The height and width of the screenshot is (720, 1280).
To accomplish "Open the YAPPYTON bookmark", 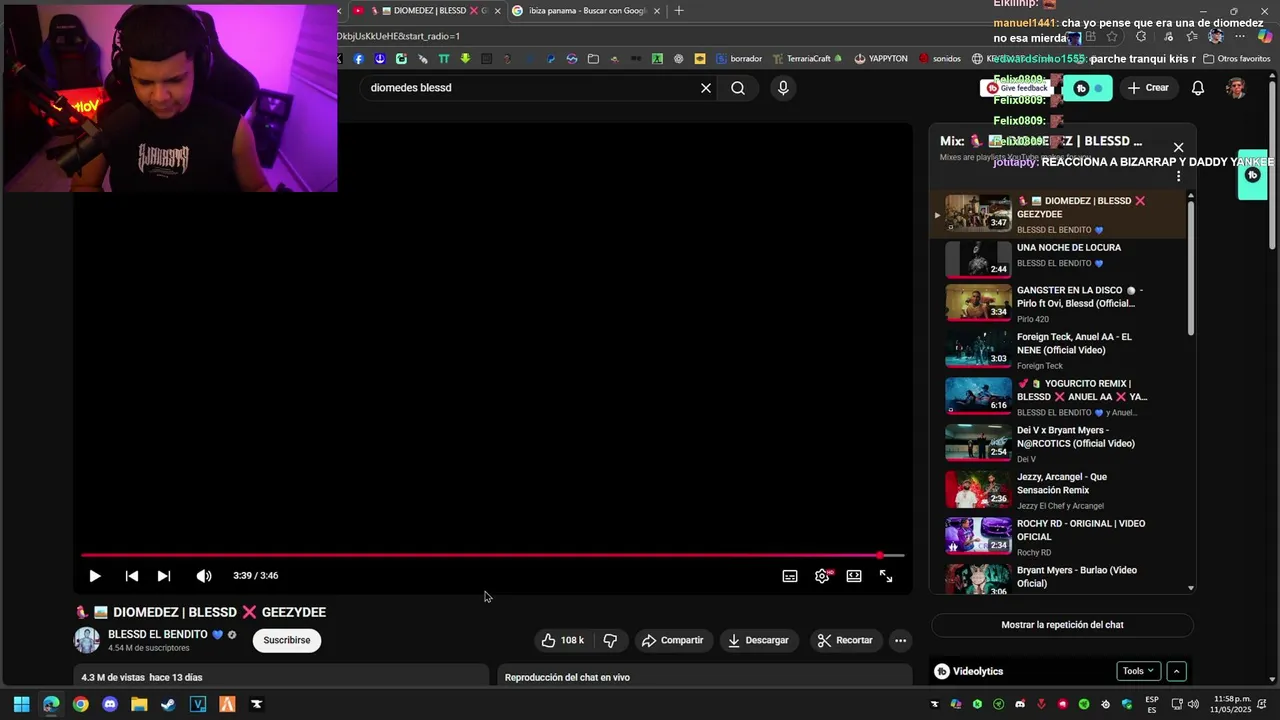I will [x=881, y=59].
